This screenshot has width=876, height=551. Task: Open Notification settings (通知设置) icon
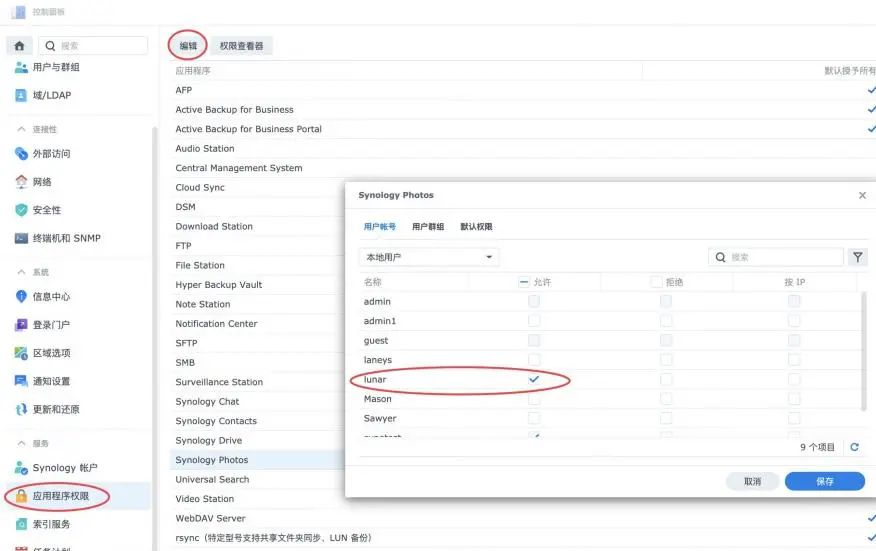click(21, 381)
